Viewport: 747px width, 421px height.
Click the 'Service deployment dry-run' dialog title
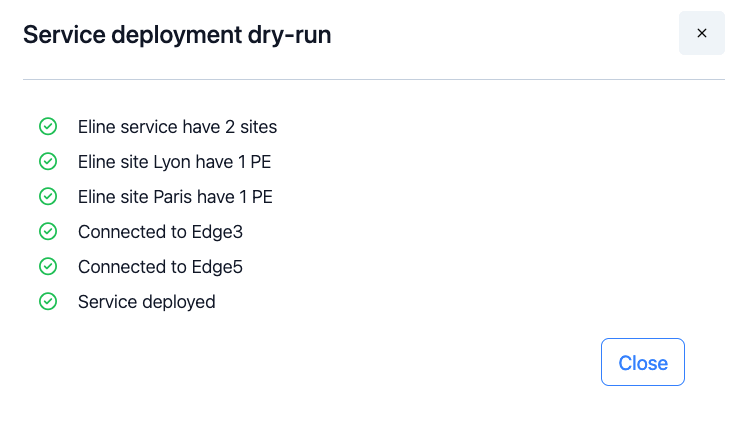[x=177, y=35]
